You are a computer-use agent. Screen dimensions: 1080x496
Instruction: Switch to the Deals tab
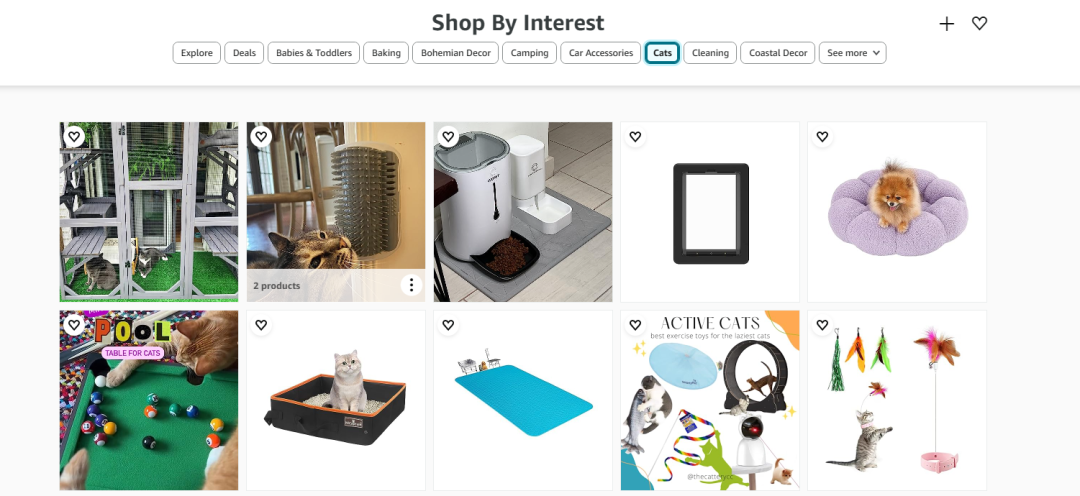pyautogui.click(x=244, y=53)
